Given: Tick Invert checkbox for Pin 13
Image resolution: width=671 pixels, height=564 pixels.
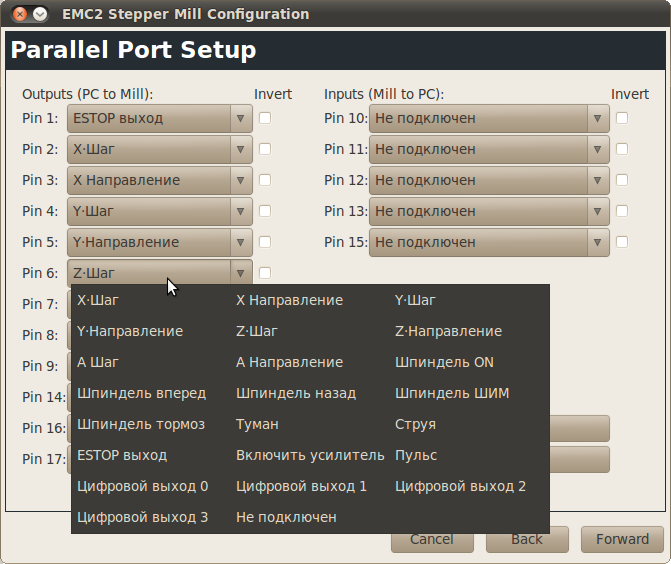Looking at the screenshot, I should coord(622,211).
